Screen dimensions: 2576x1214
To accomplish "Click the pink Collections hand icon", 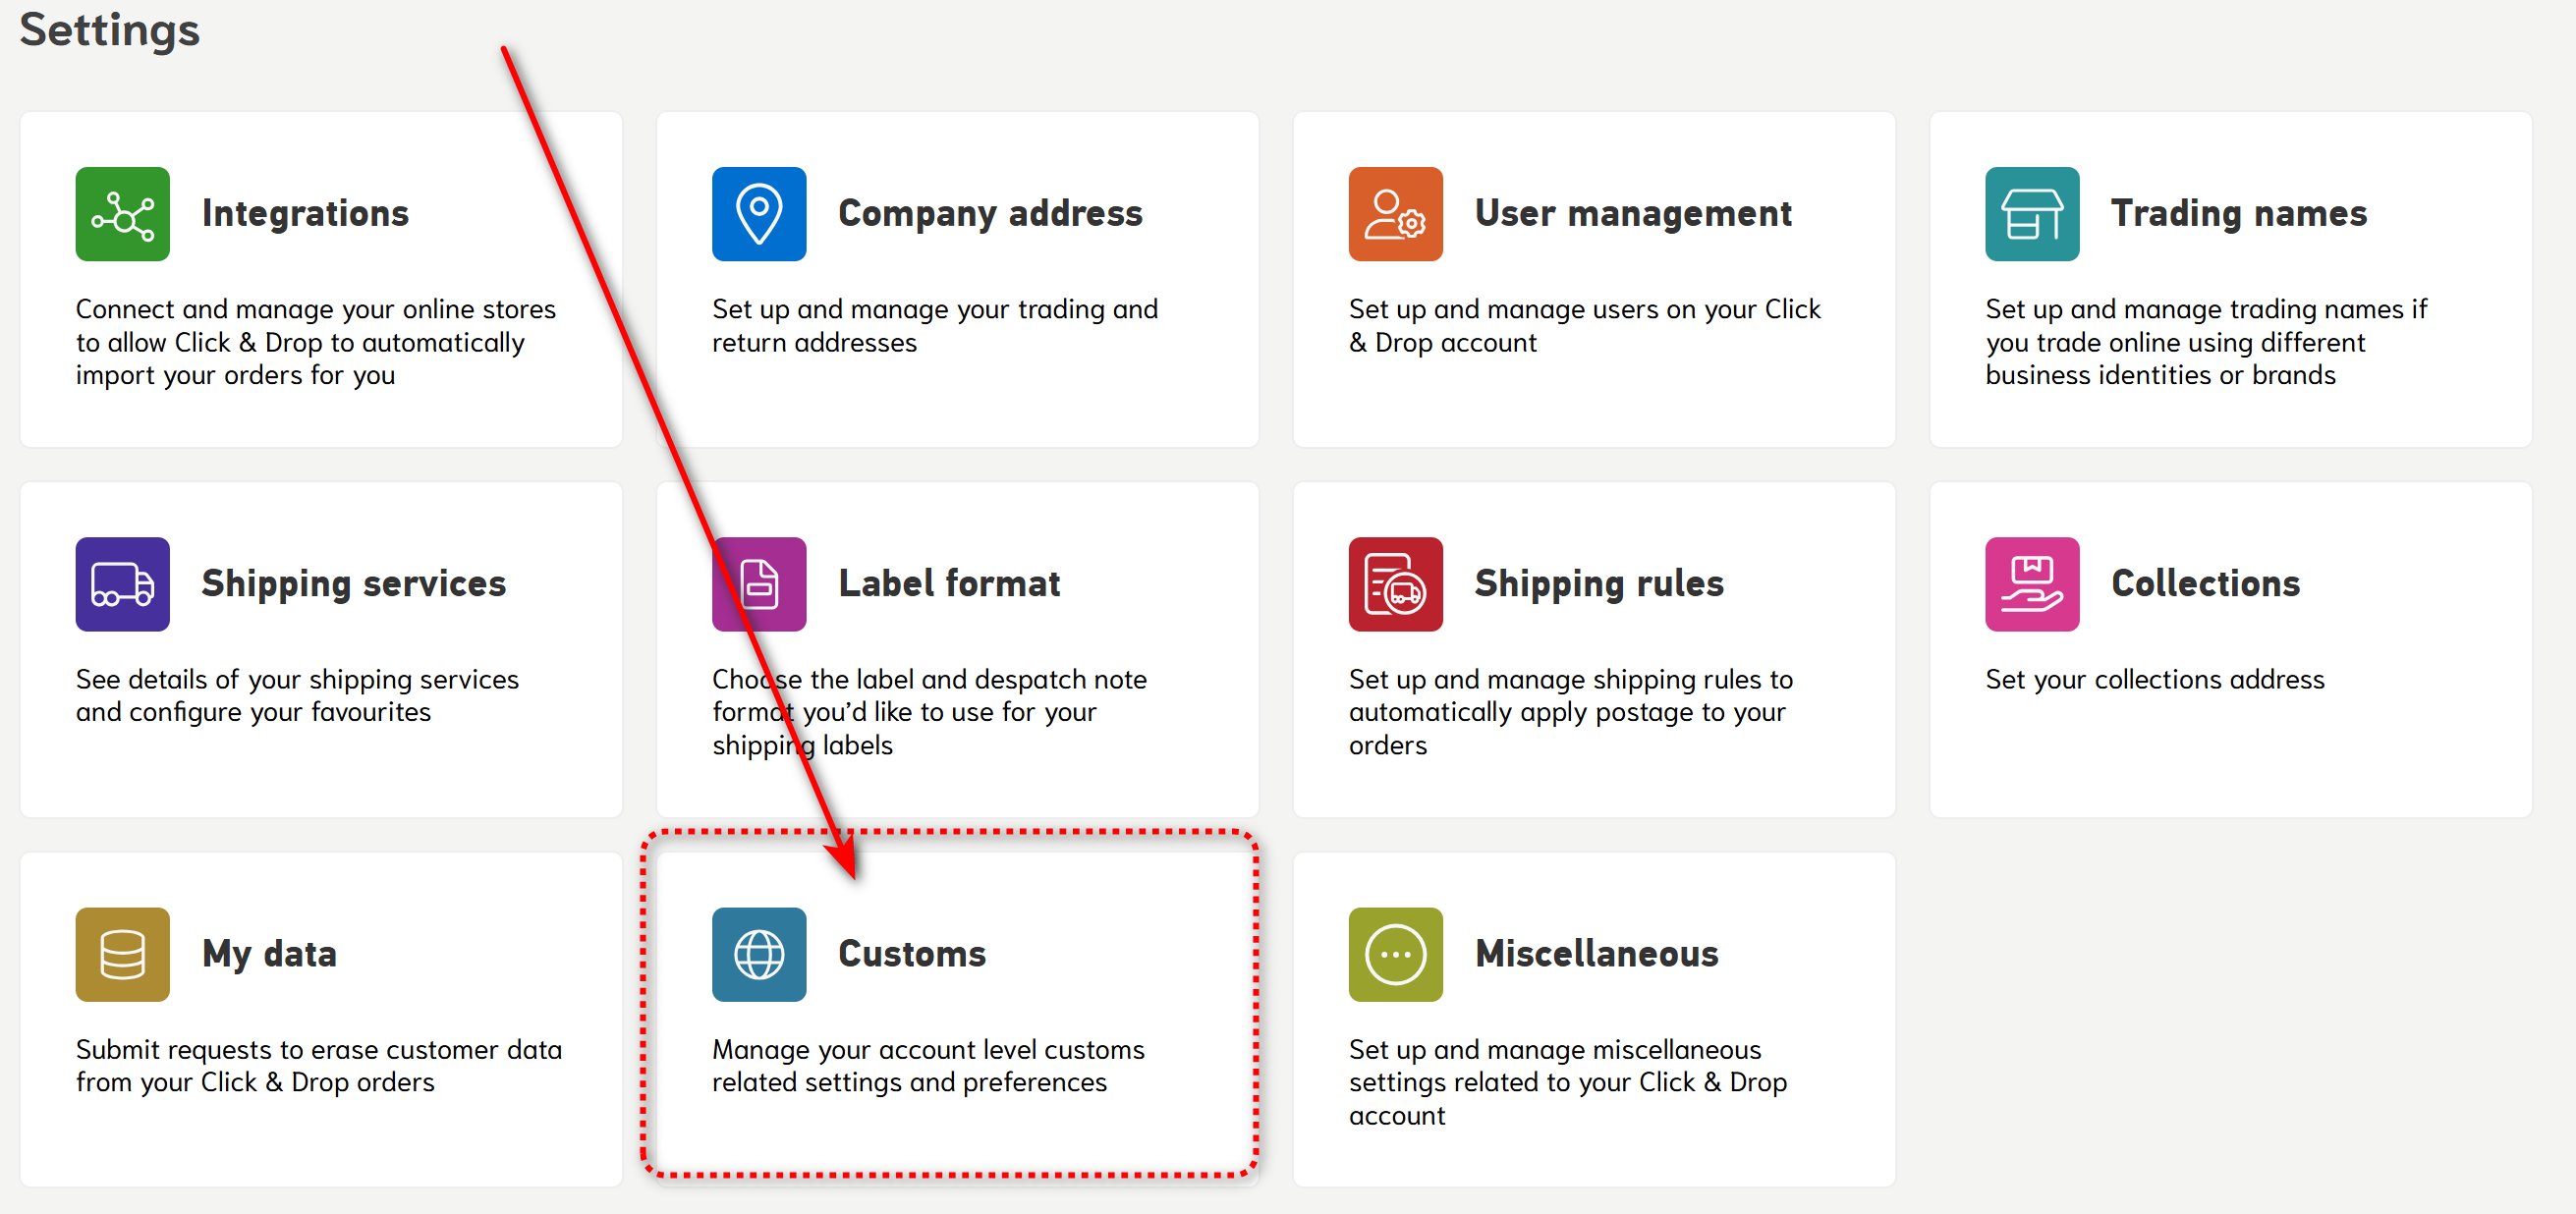I will coord(2031,584).
